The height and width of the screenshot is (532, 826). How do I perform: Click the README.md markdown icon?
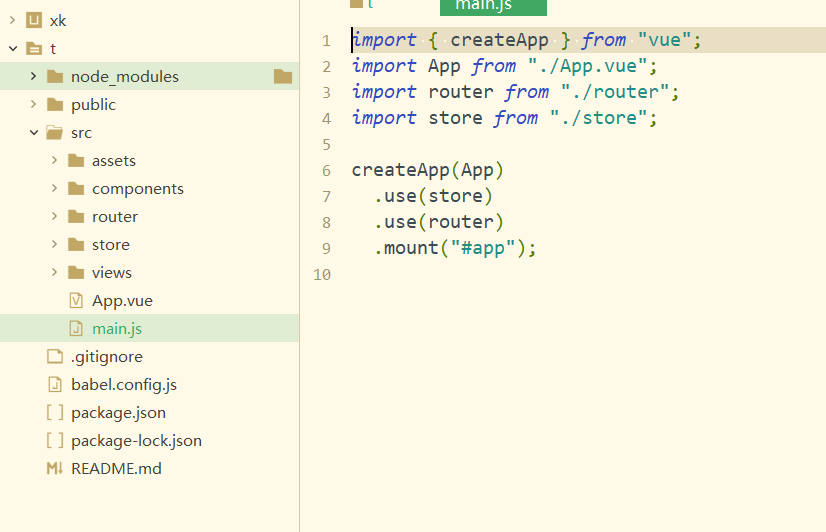click(55, 468)
